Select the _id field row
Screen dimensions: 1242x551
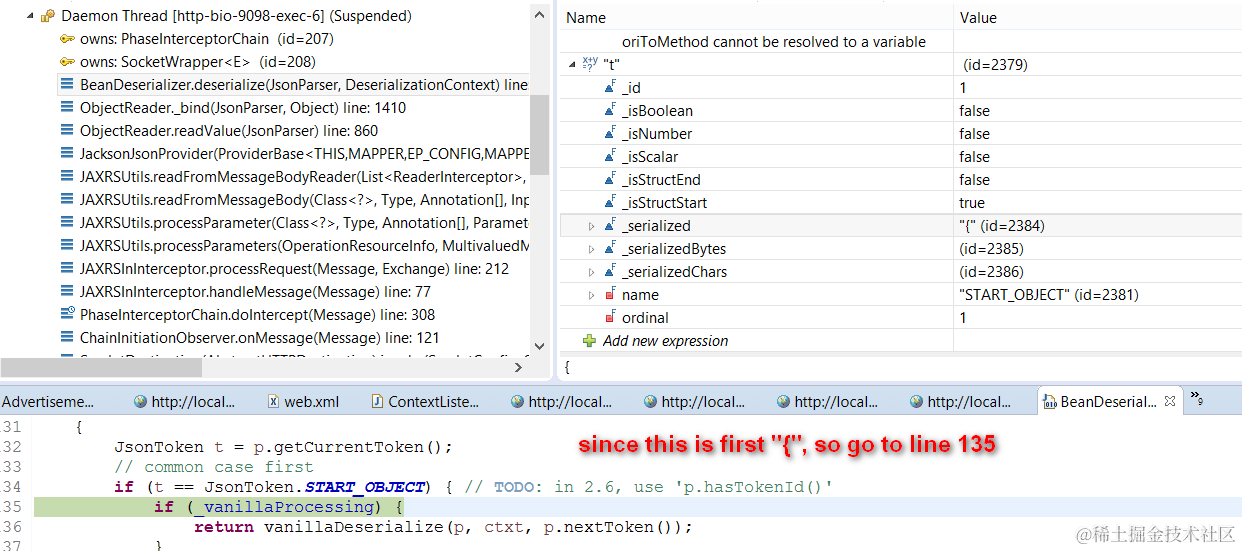coord(900,88)
